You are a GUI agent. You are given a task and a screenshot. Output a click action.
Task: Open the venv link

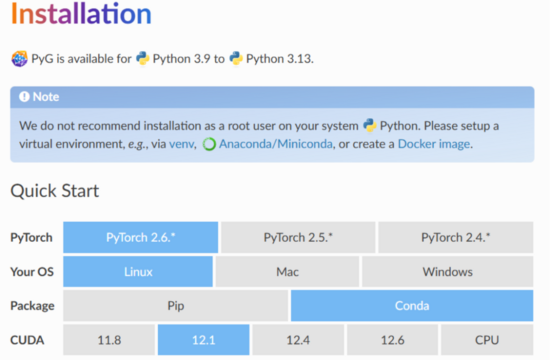(182, 144)
